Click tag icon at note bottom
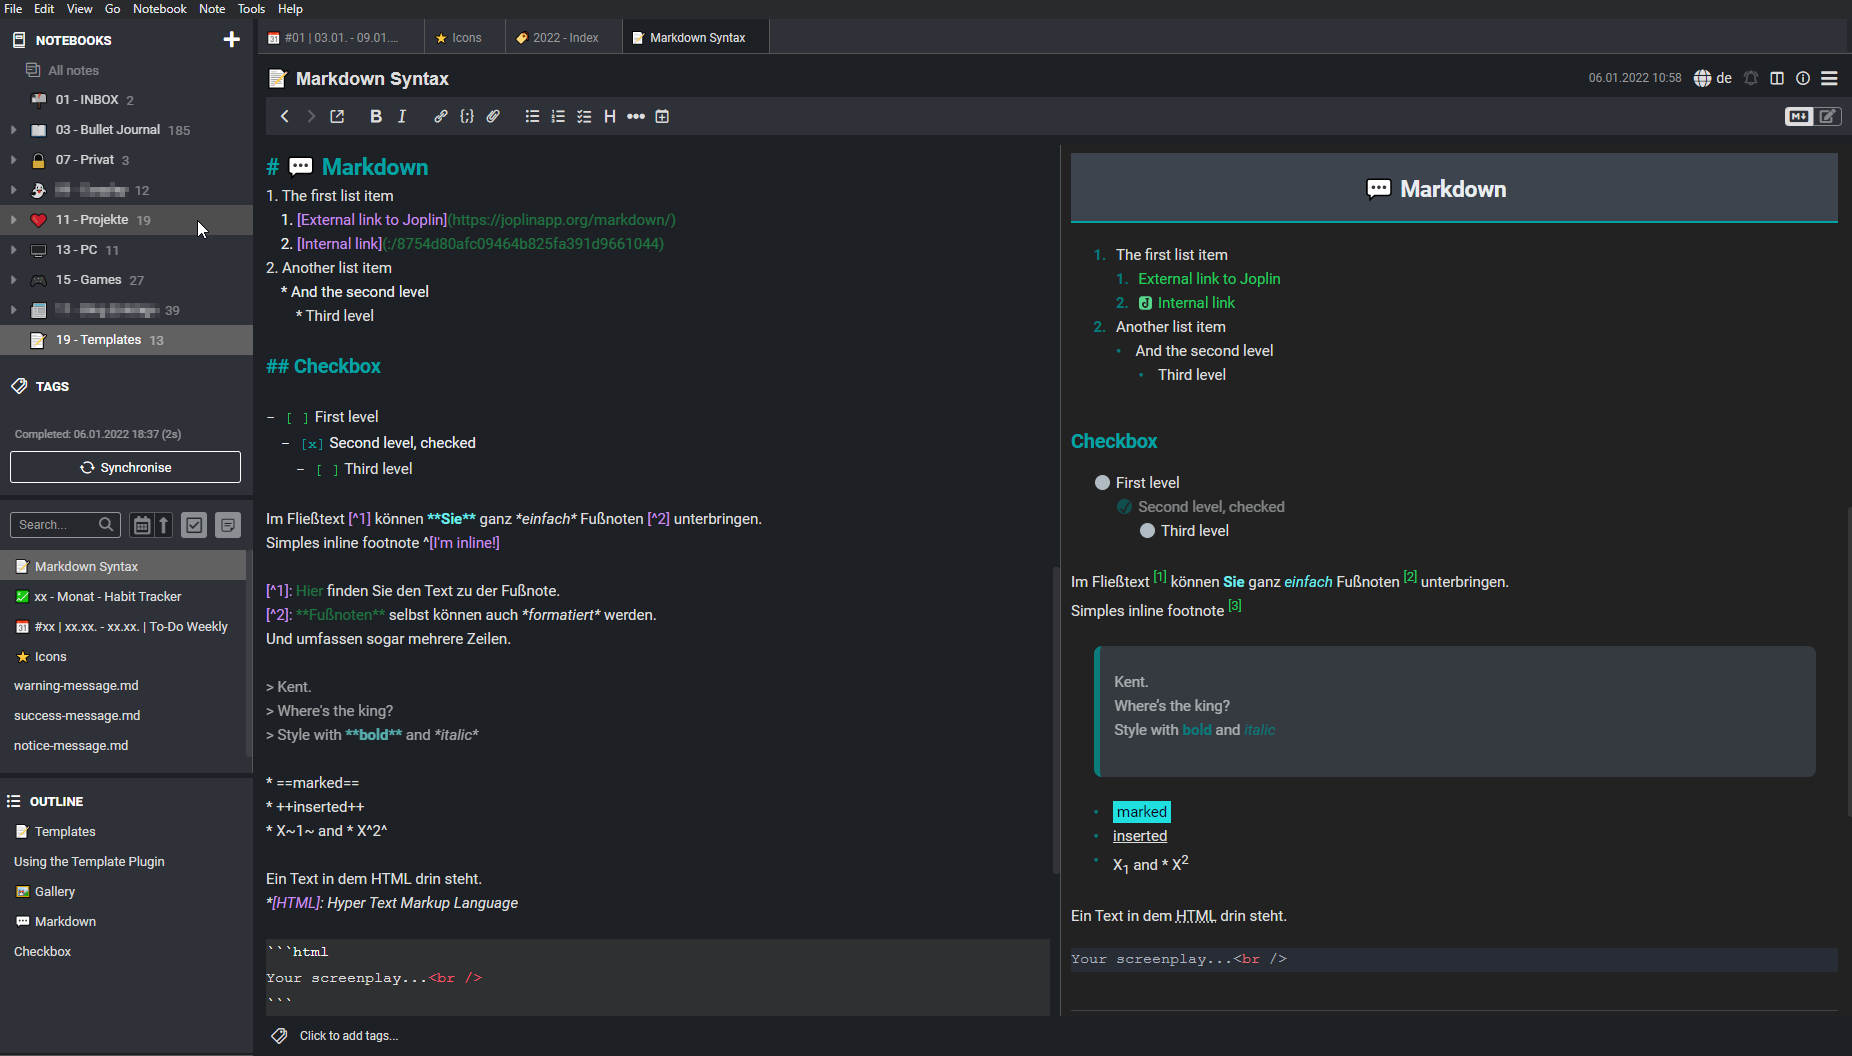Image resolution: width=1852 pixels, height=1056 pixels. 279,1036
